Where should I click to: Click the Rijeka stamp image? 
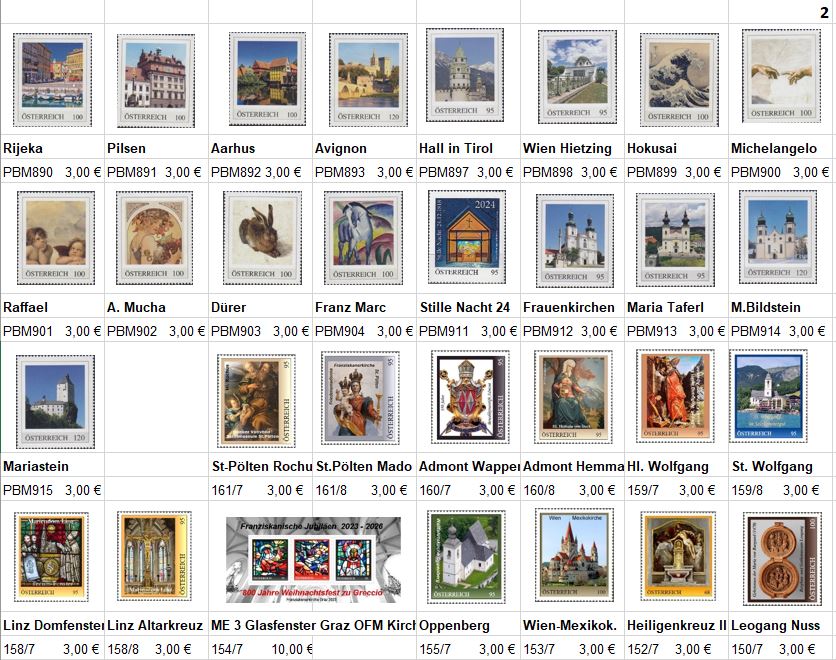click(52, 80)
